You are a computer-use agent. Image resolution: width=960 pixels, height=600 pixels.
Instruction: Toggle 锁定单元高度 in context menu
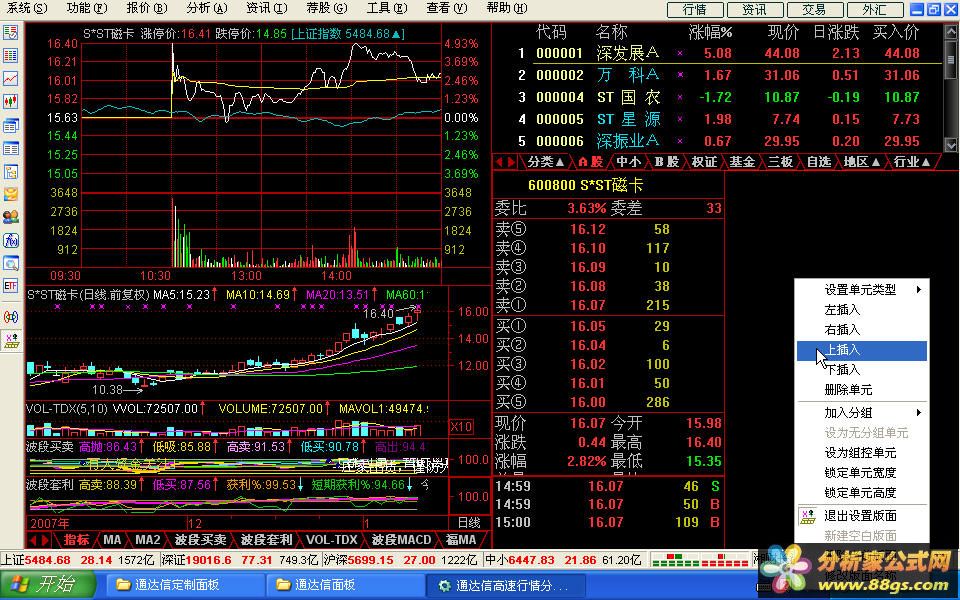[x=861, y=493]
